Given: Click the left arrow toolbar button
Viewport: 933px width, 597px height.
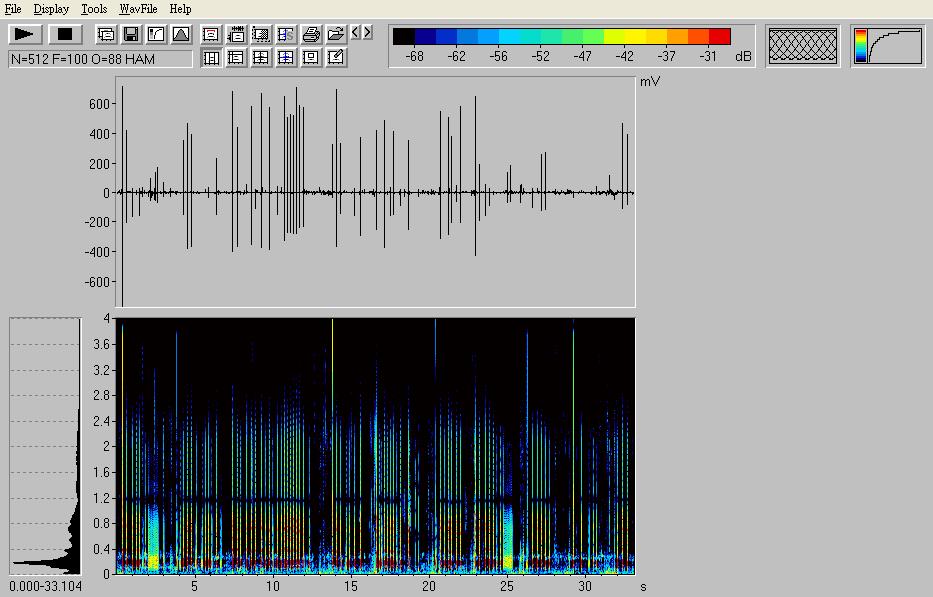Looking at the screenshot, I should [356, 33].
